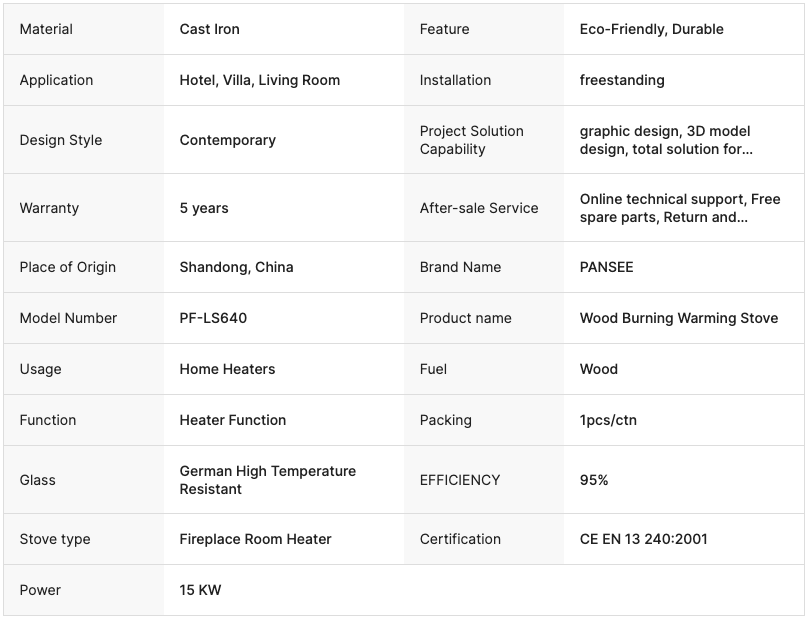
Task: Select the PANSEE brand name value
Action: (x=606, y=267)
